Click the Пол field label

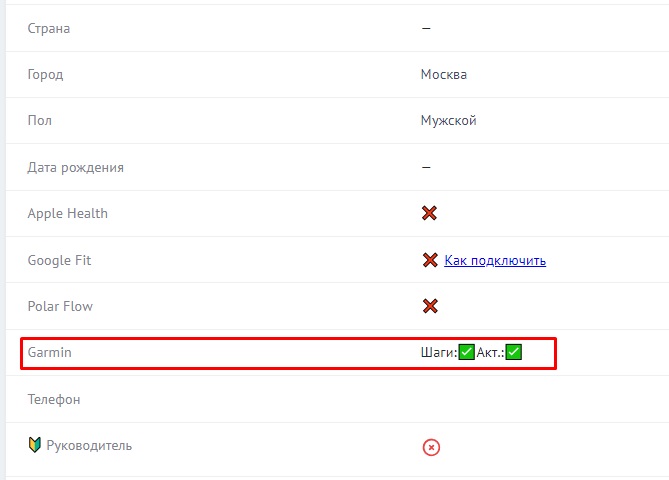coord(39,120)
